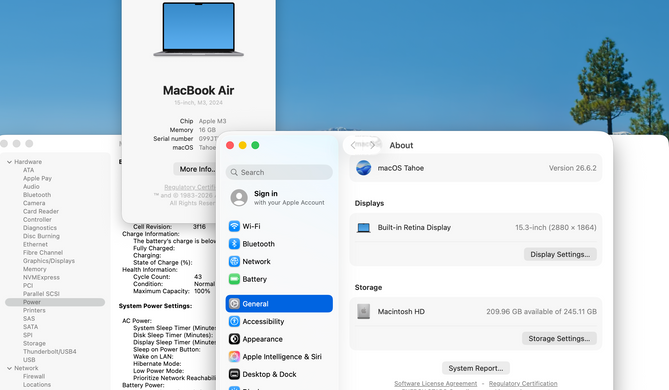Click the Search field in System Settings

pos(279,172)
